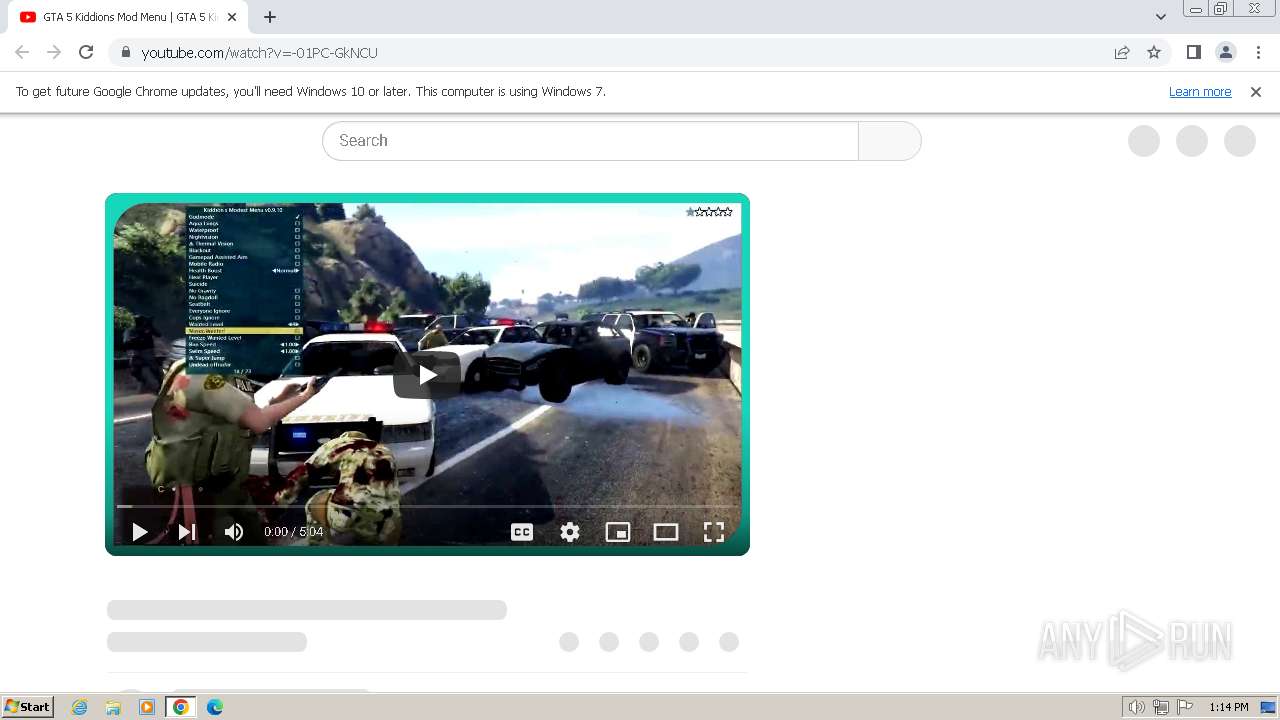Click the play icon in player controls

[140, 532]
